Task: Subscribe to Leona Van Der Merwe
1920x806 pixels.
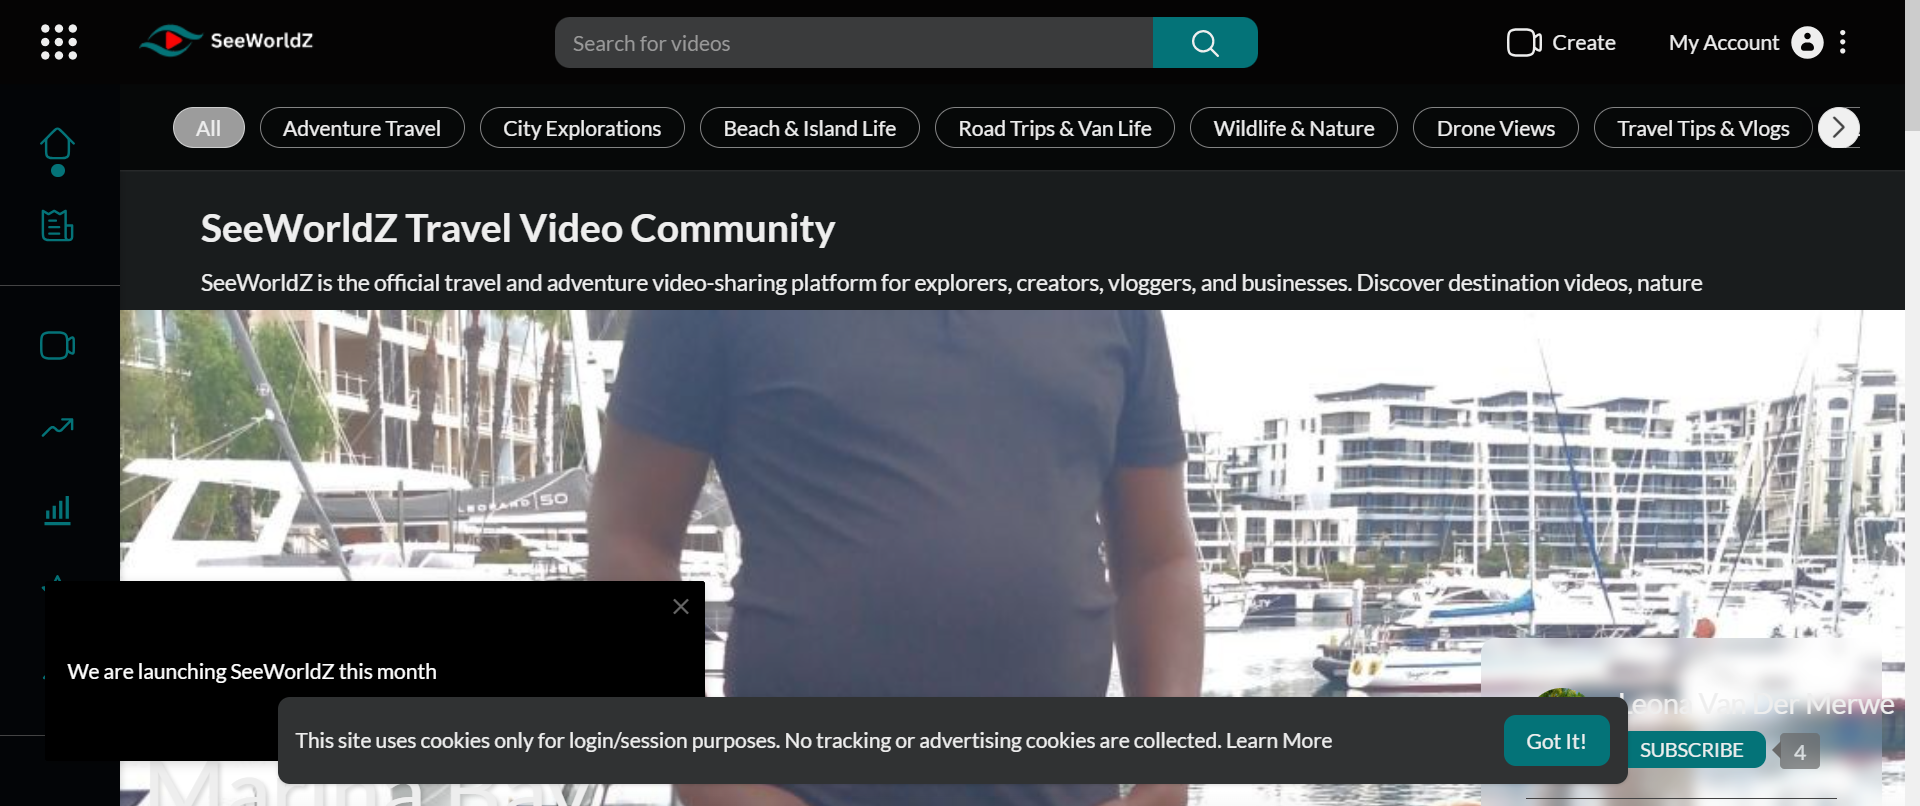Action: coord(1691,750)
